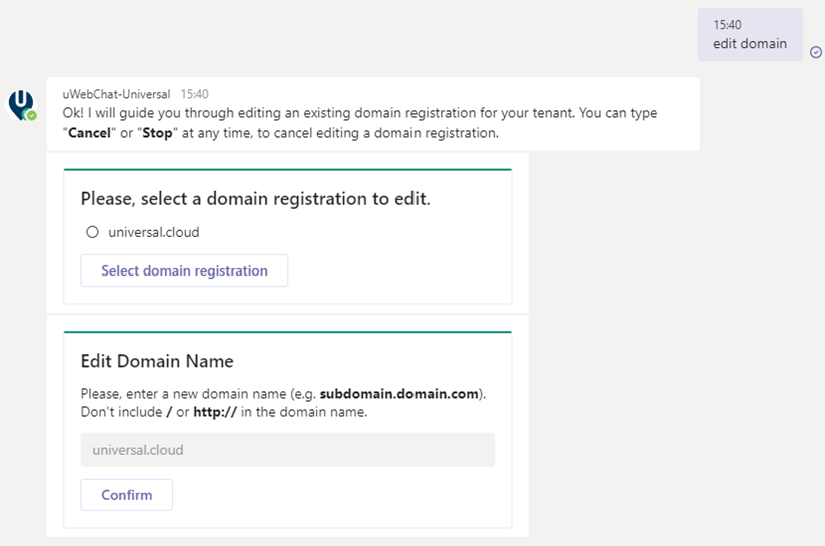Click the 15:40 timestamp beside the bot name
This screenshot has width=825, height=546.
(195, 94)
